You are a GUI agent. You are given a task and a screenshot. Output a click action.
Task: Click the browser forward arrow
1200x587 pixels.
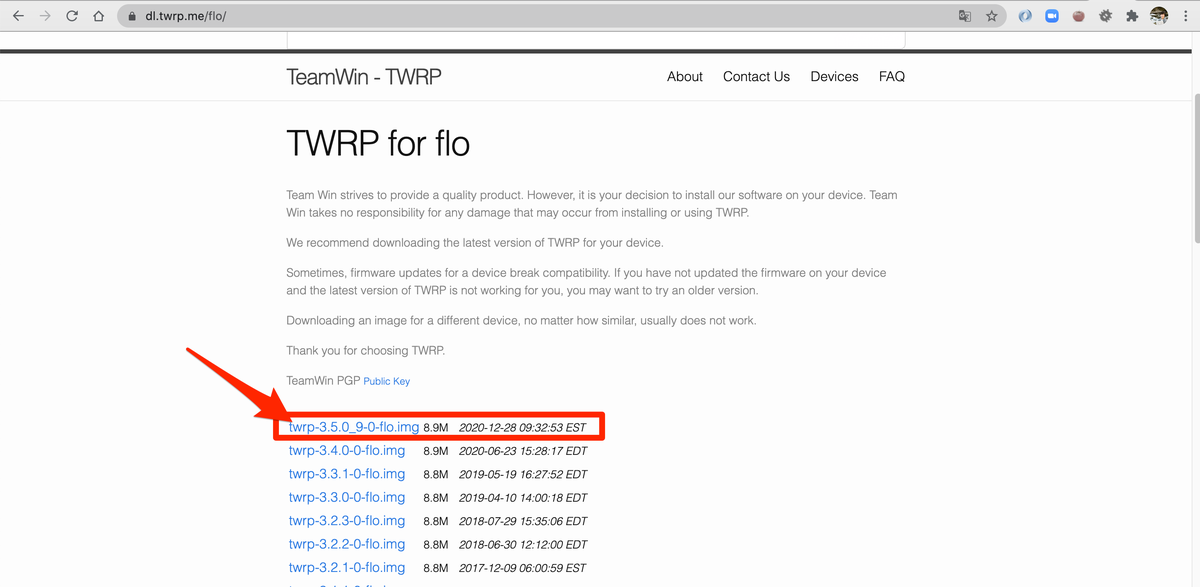coord(45,16)
